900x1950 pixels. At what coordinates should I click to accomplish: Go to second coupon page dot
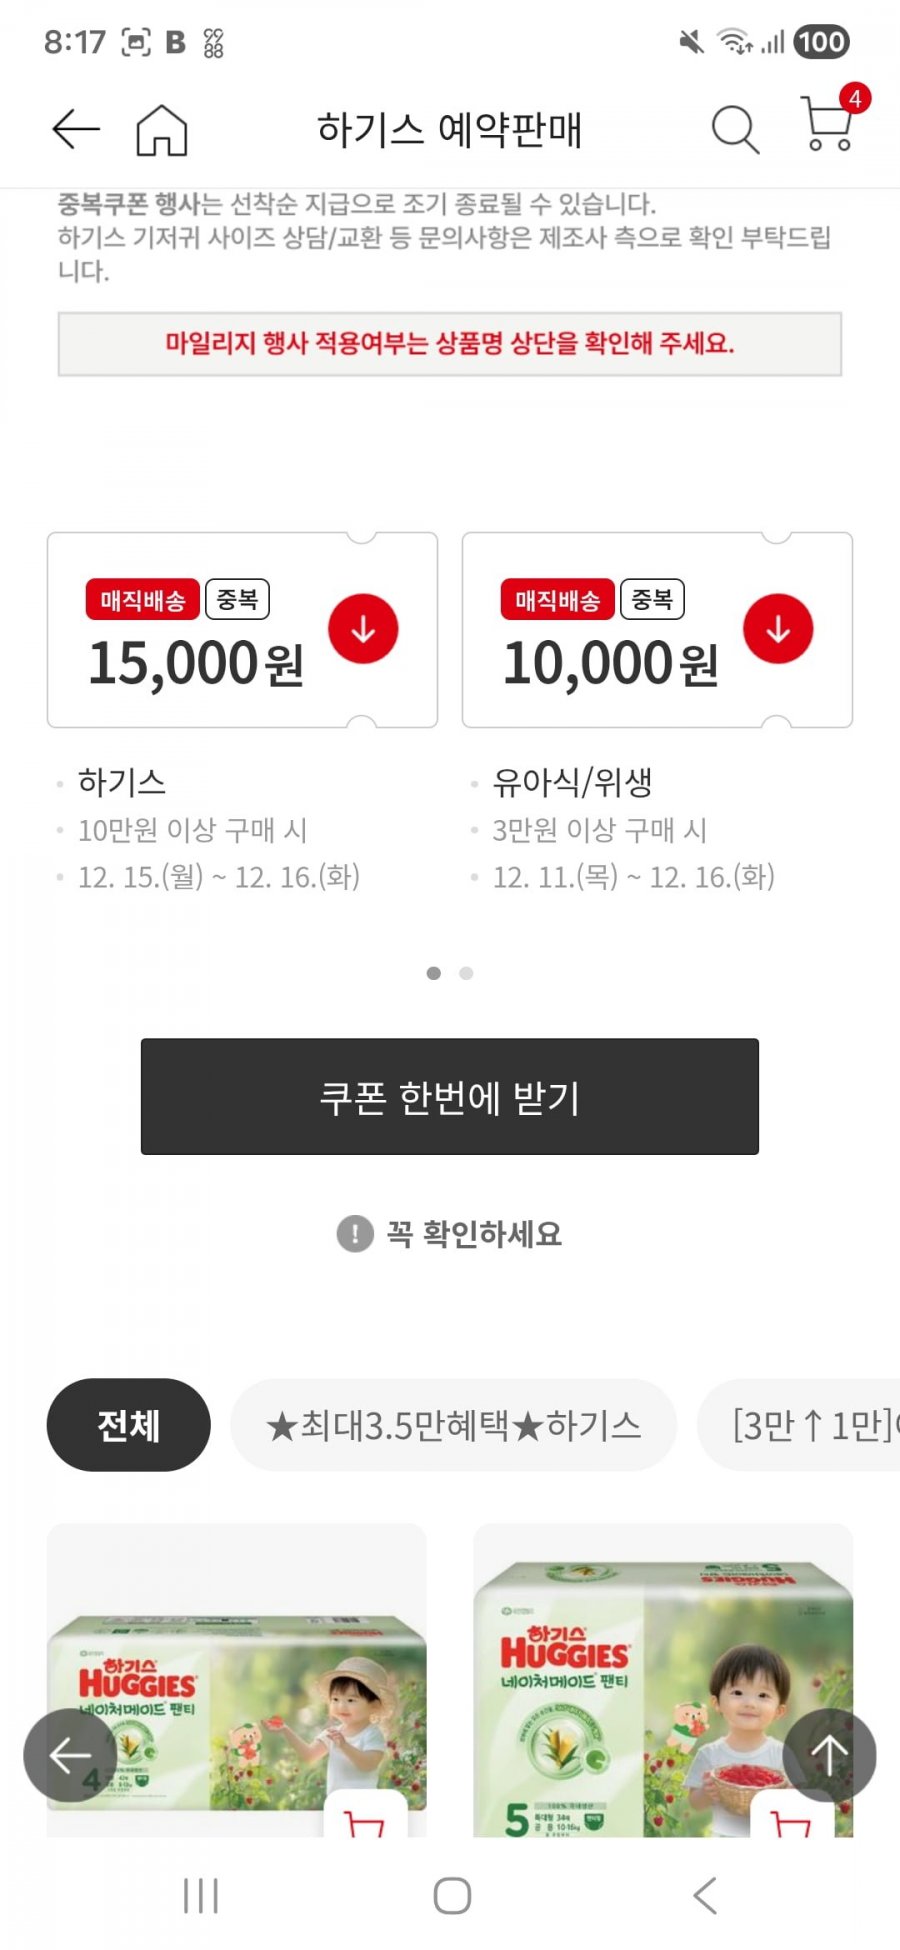466,973
